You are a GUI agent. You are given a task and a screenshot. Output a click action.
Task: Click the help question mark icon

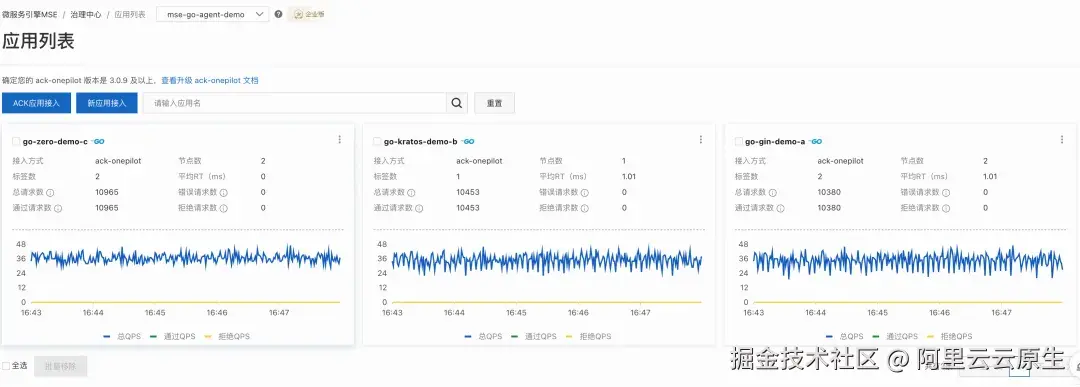278,14
